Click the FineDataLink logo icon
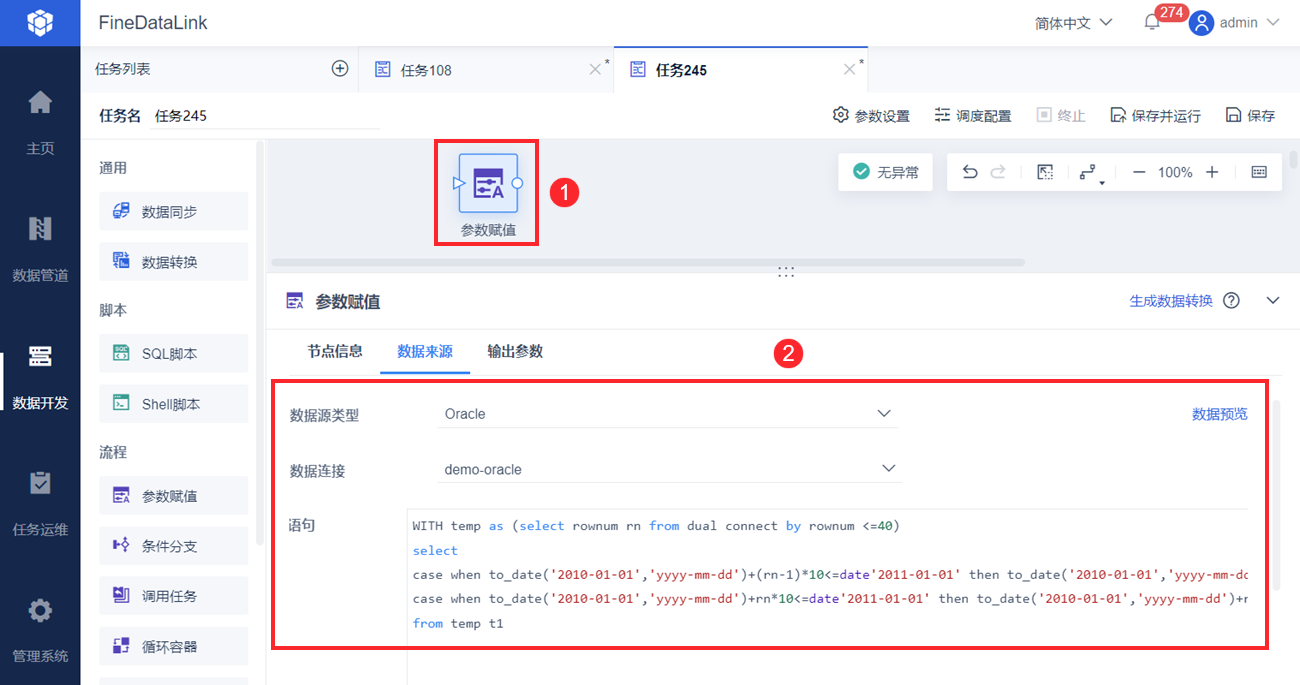 [x=40, y=22]
